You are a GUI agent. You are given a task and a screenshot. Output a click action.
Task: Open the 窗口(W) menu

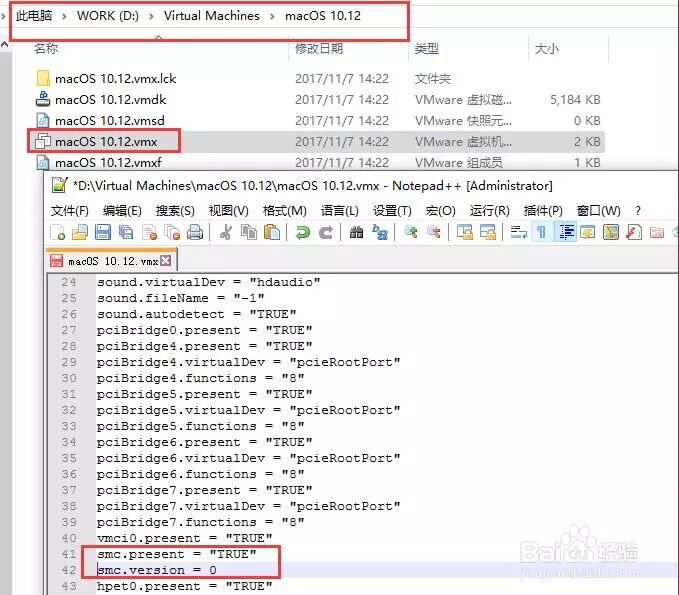[x=598, y=211]
